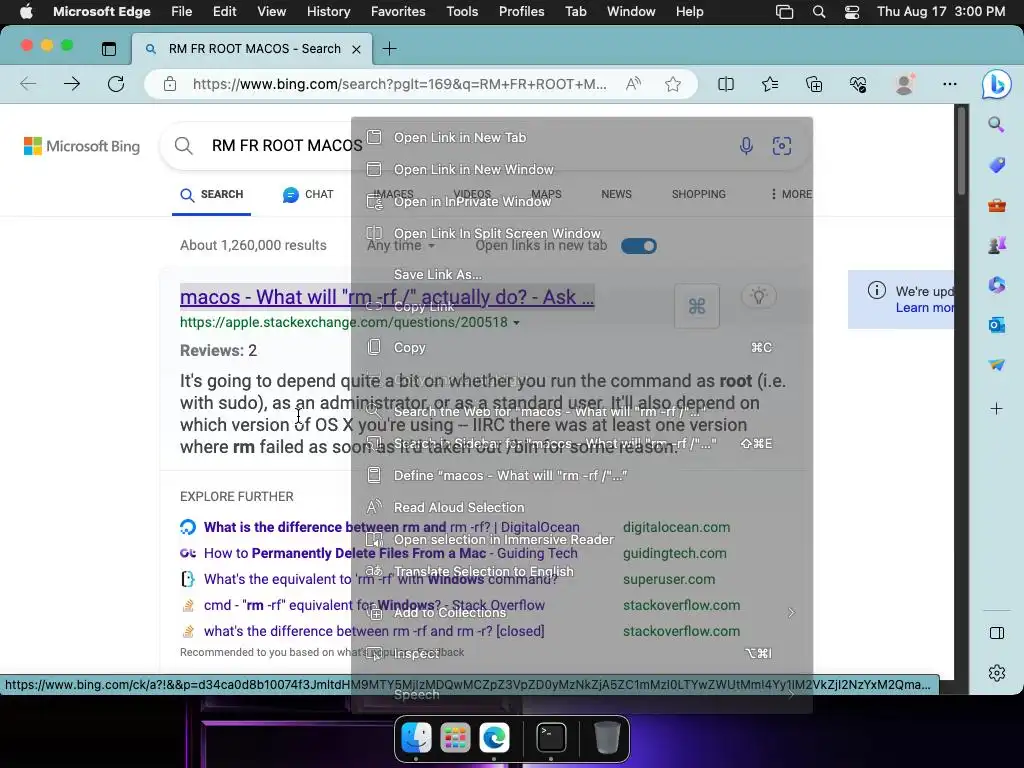Open the Drop paper plane sidebar icon
Image resolution: width=1024 pixels, height=768 pixels.
point(997,364)
